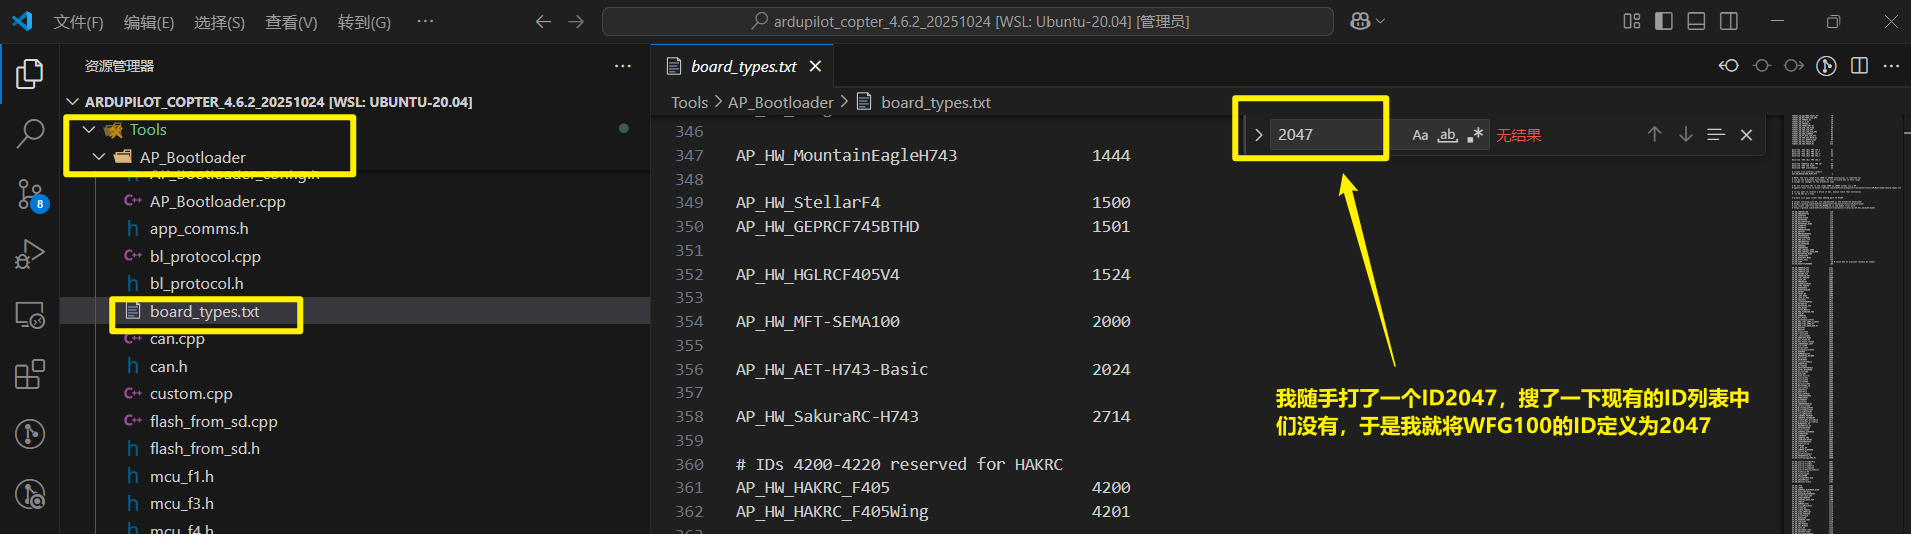The image size is (1911, 534).
Task: Click AP_Bootloader in the breadcrumb path
Action: pyautogui.click(x=780, y=102)
